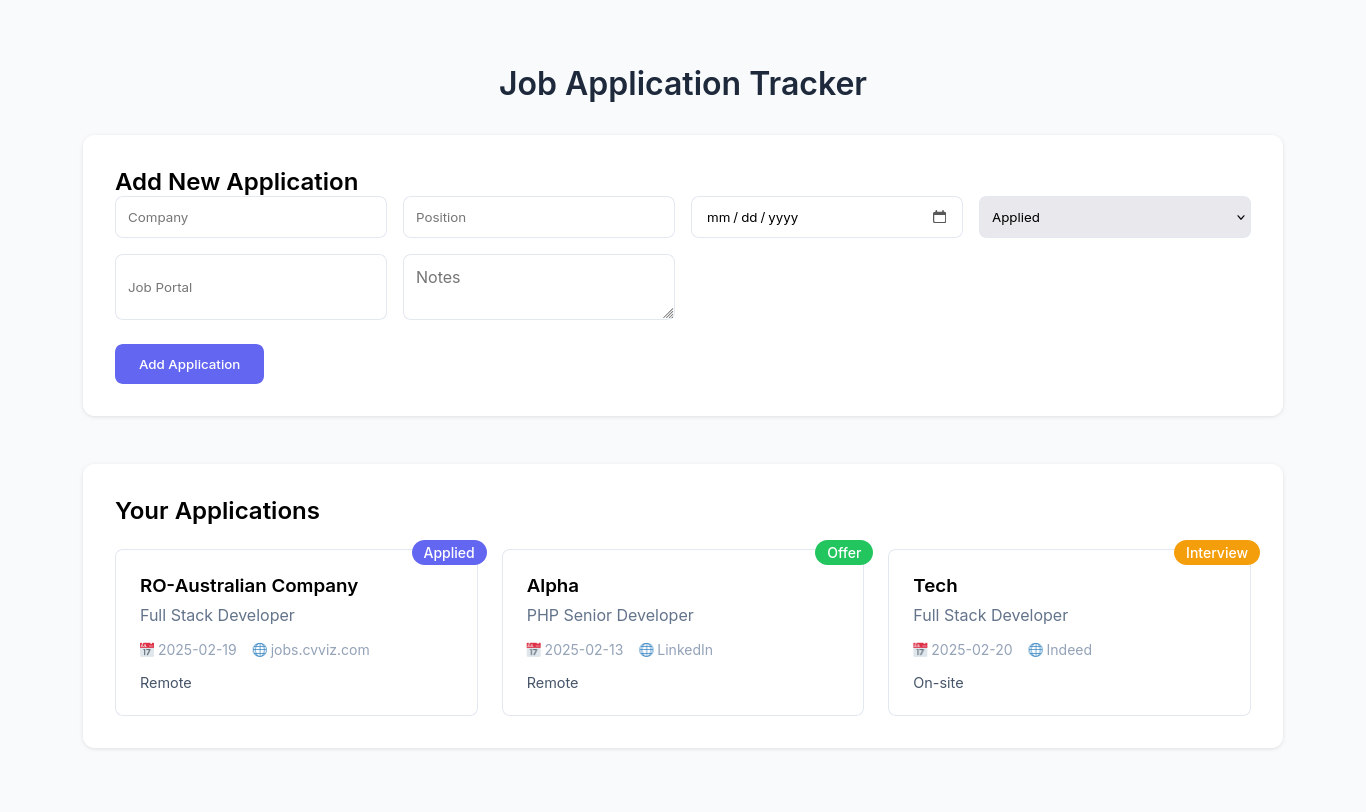Viewport: 1366px width, 812px height.
Task: Click the calendar icon on the Tech card
Action: point(920,649)
